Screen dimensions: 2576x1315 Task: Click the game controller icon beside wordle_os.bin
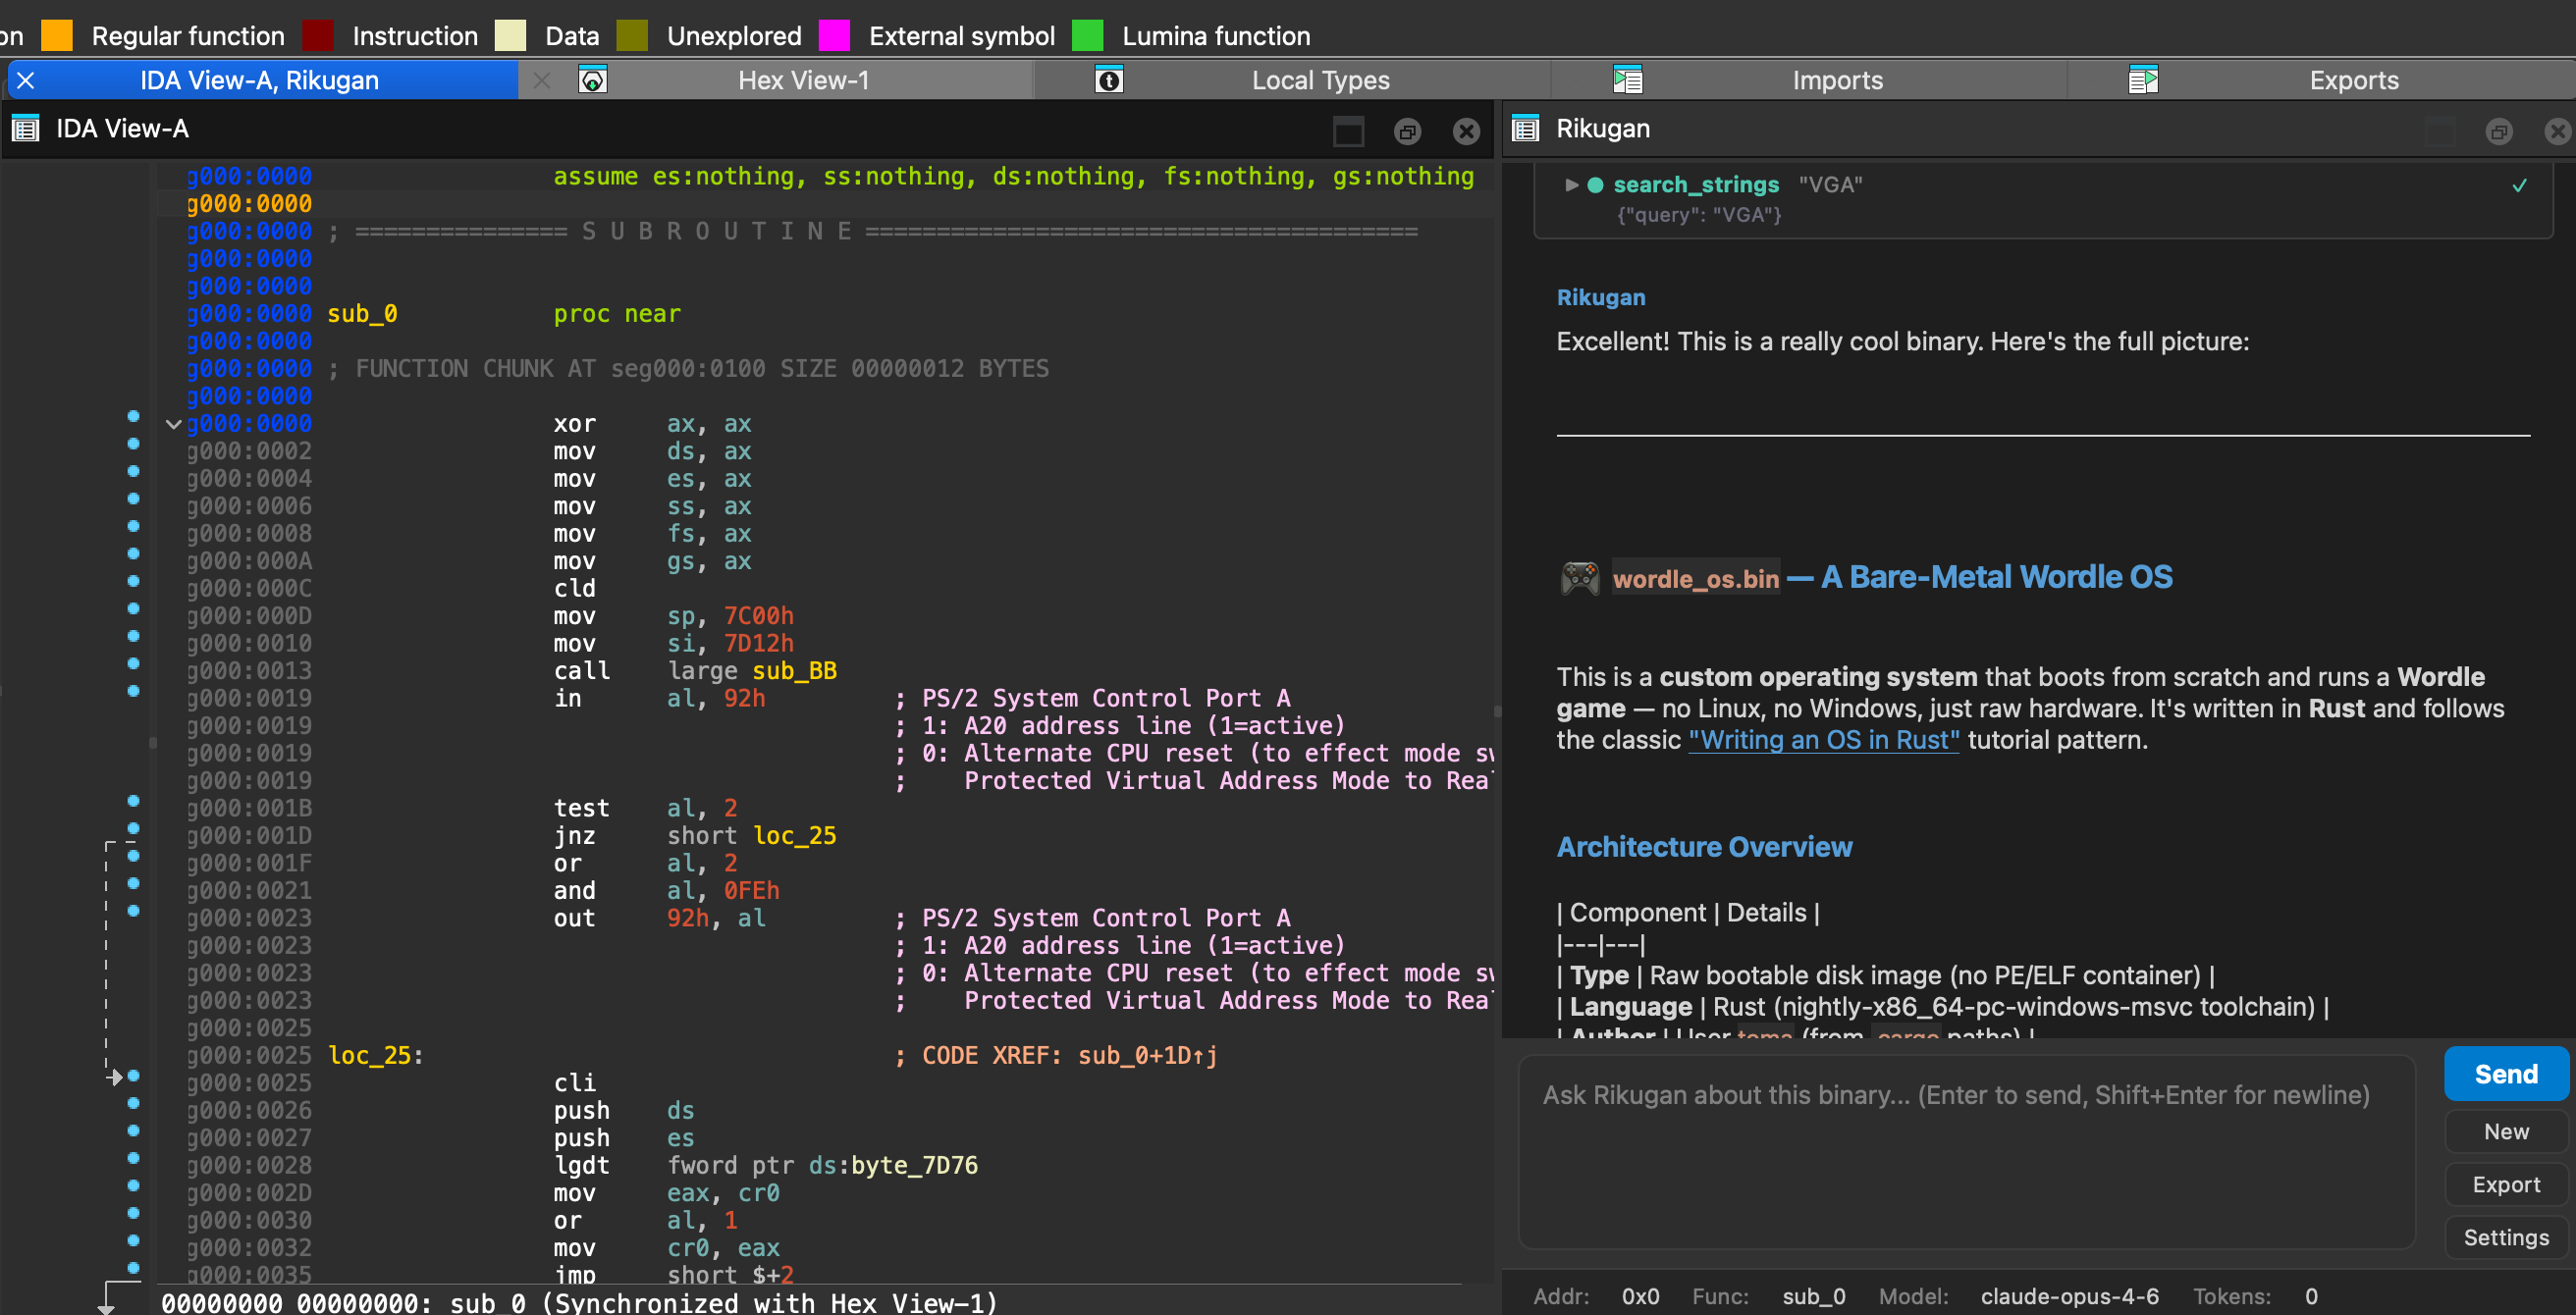pos(1581,577)
